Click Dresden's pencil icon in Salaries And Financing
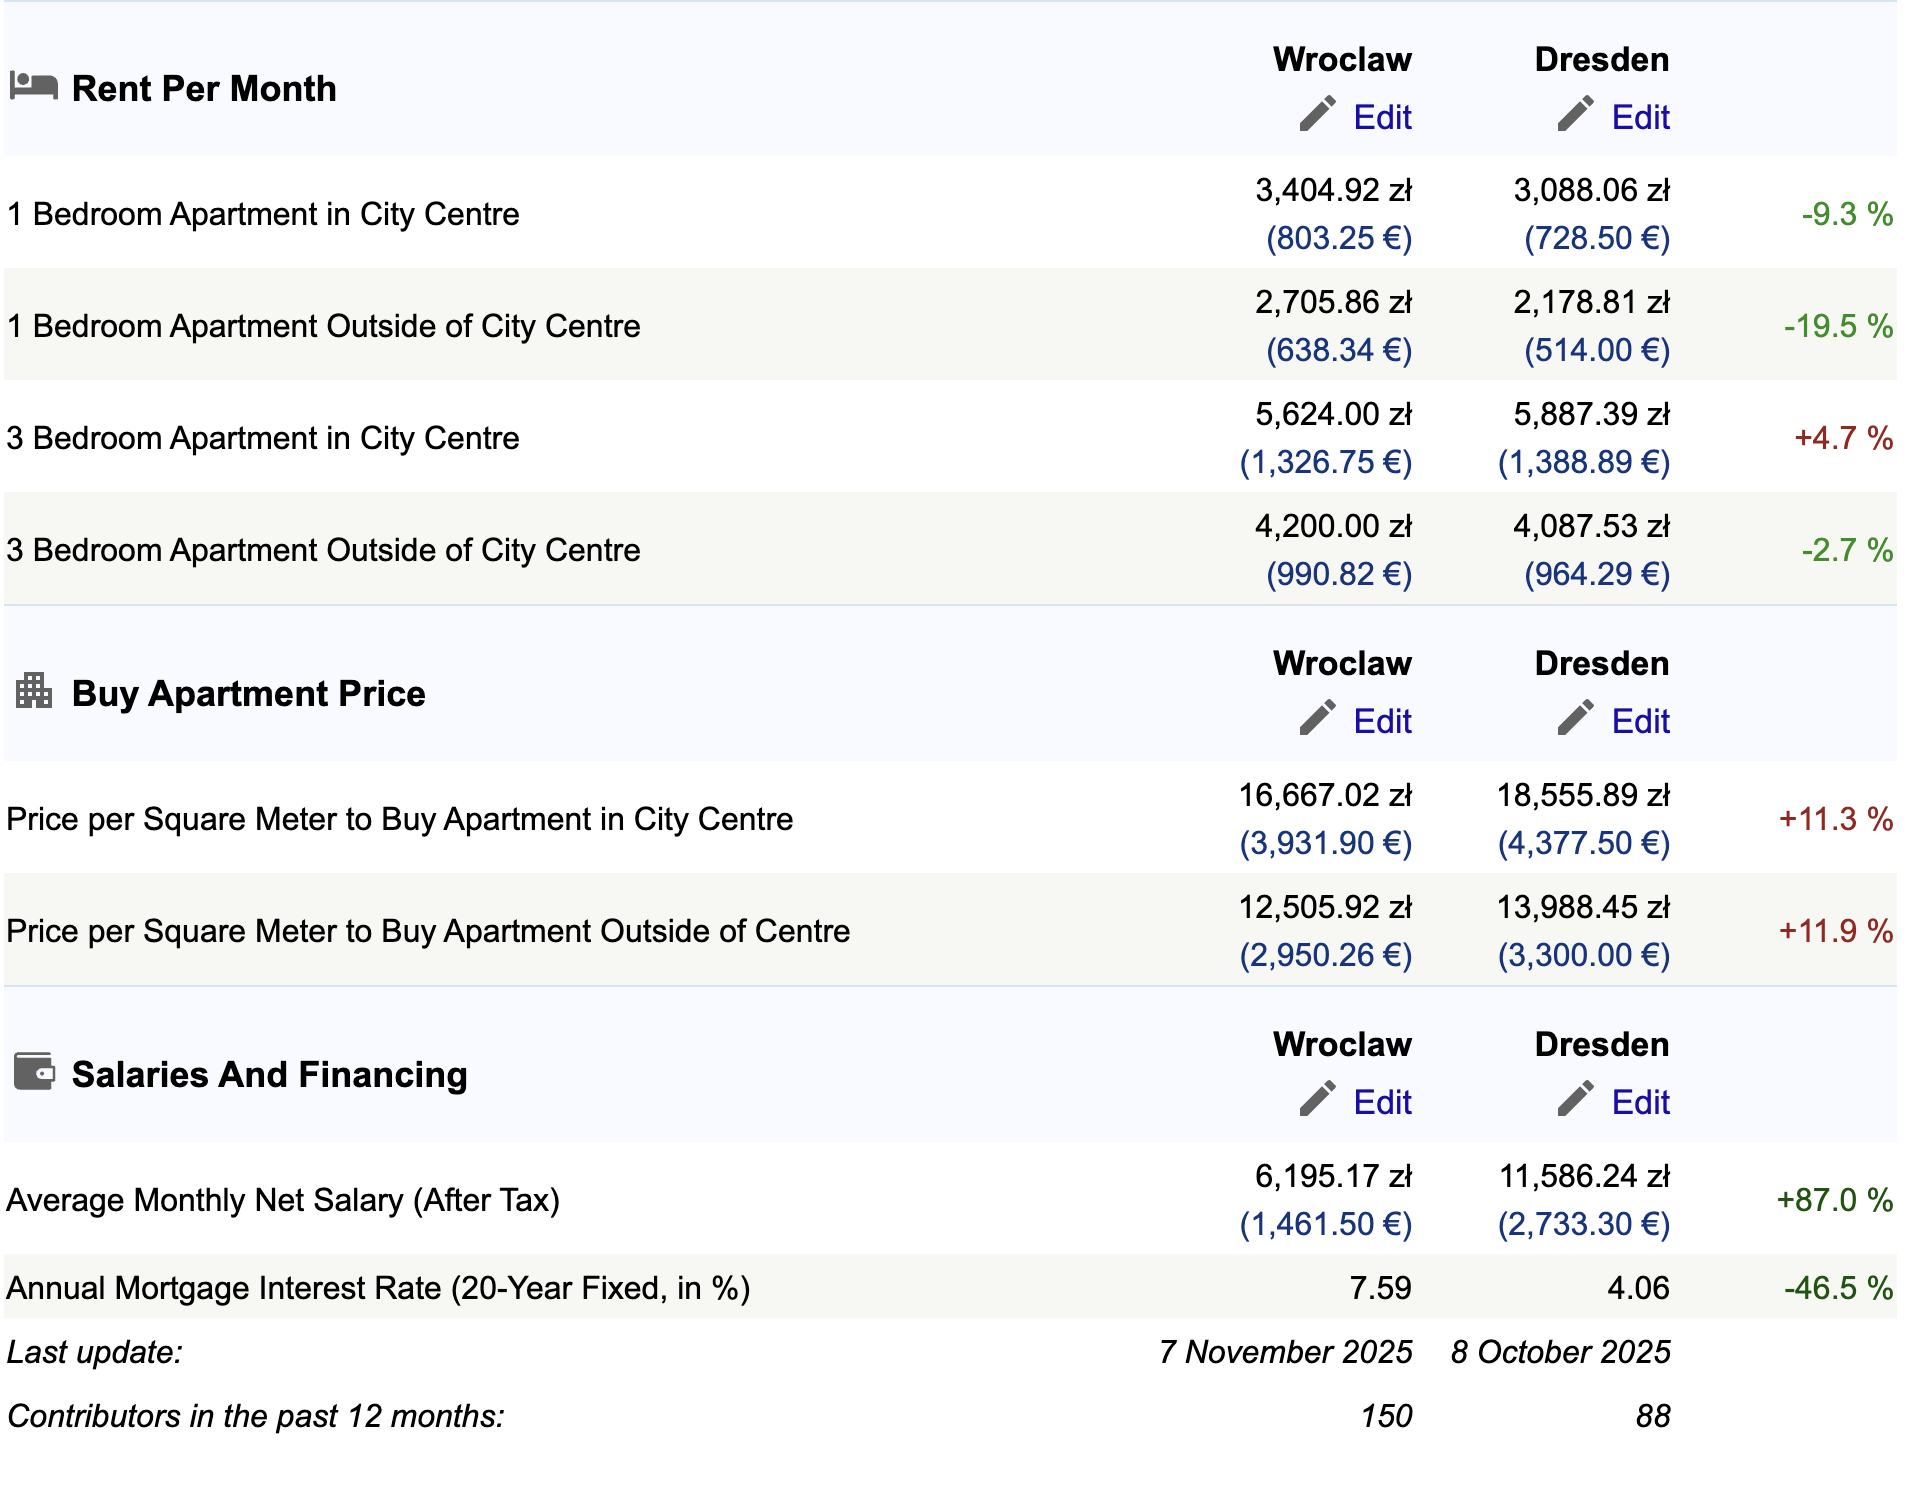Screen dimensions: 1910x1488 click(x=1575, y=1099)
